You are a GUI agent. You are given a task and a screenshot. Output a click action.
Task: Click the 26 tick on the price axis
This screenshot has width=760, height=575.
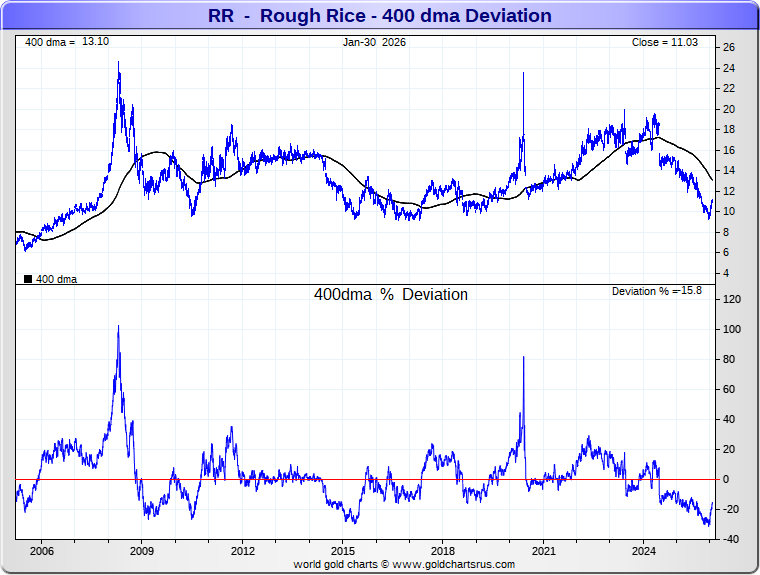(x=729, y=47)
